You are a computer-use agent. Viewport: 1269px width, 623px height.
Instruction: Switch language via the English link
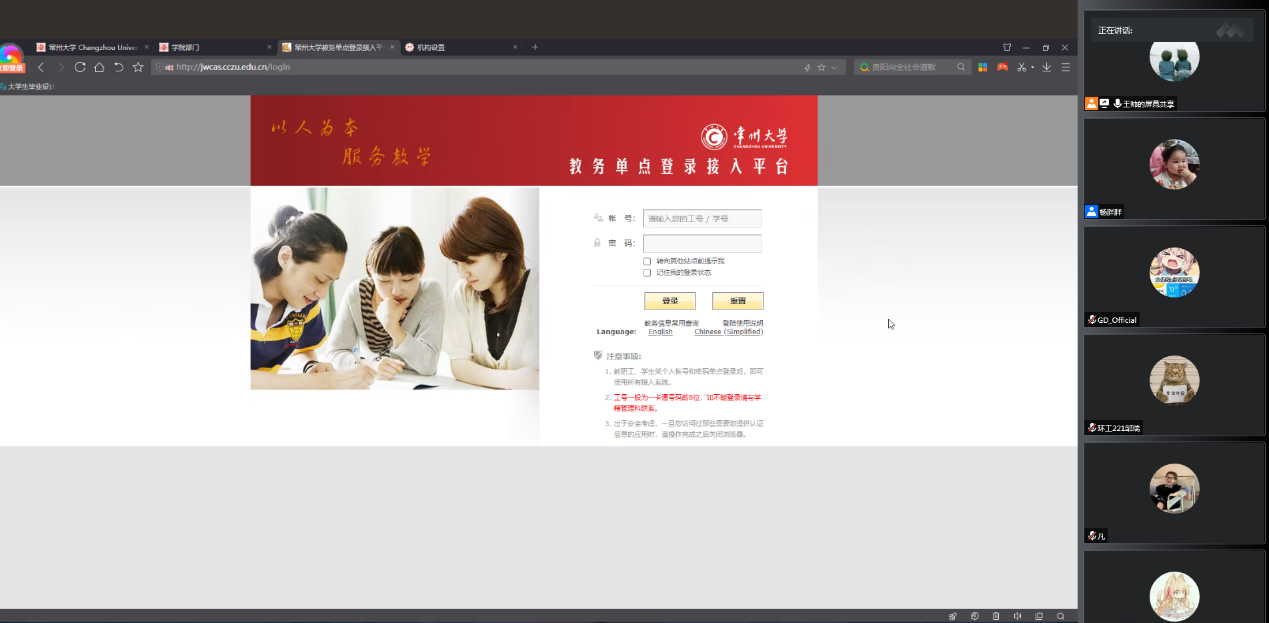(x=660, y=332)
